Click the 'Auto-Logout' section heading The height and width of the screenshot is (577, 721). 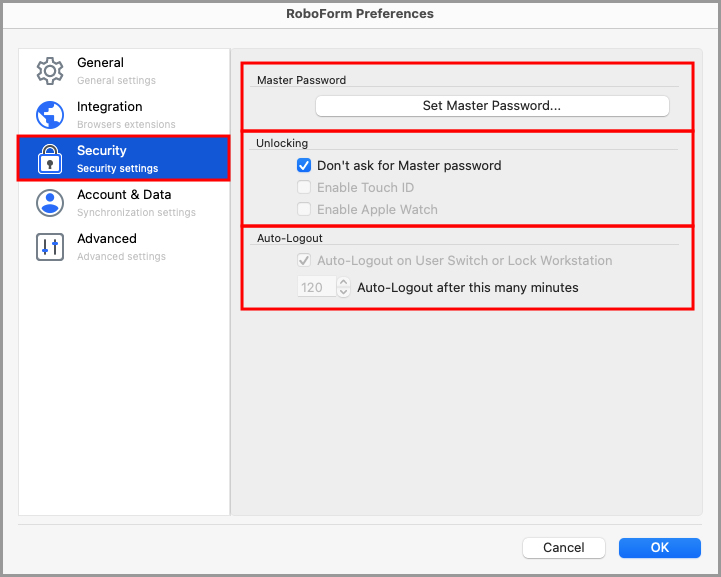coord(290,238)
